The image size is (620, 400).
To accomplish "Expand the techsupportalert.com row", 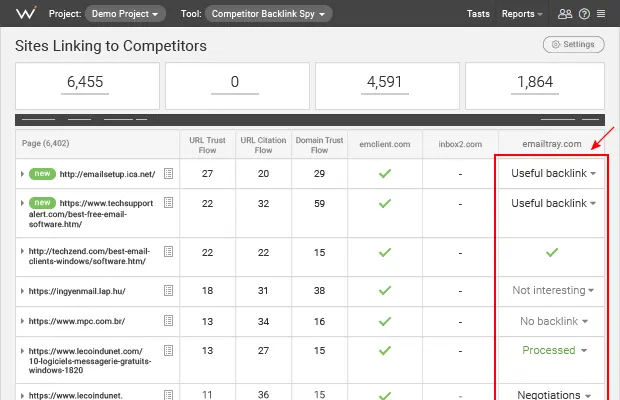I will 23,203.
